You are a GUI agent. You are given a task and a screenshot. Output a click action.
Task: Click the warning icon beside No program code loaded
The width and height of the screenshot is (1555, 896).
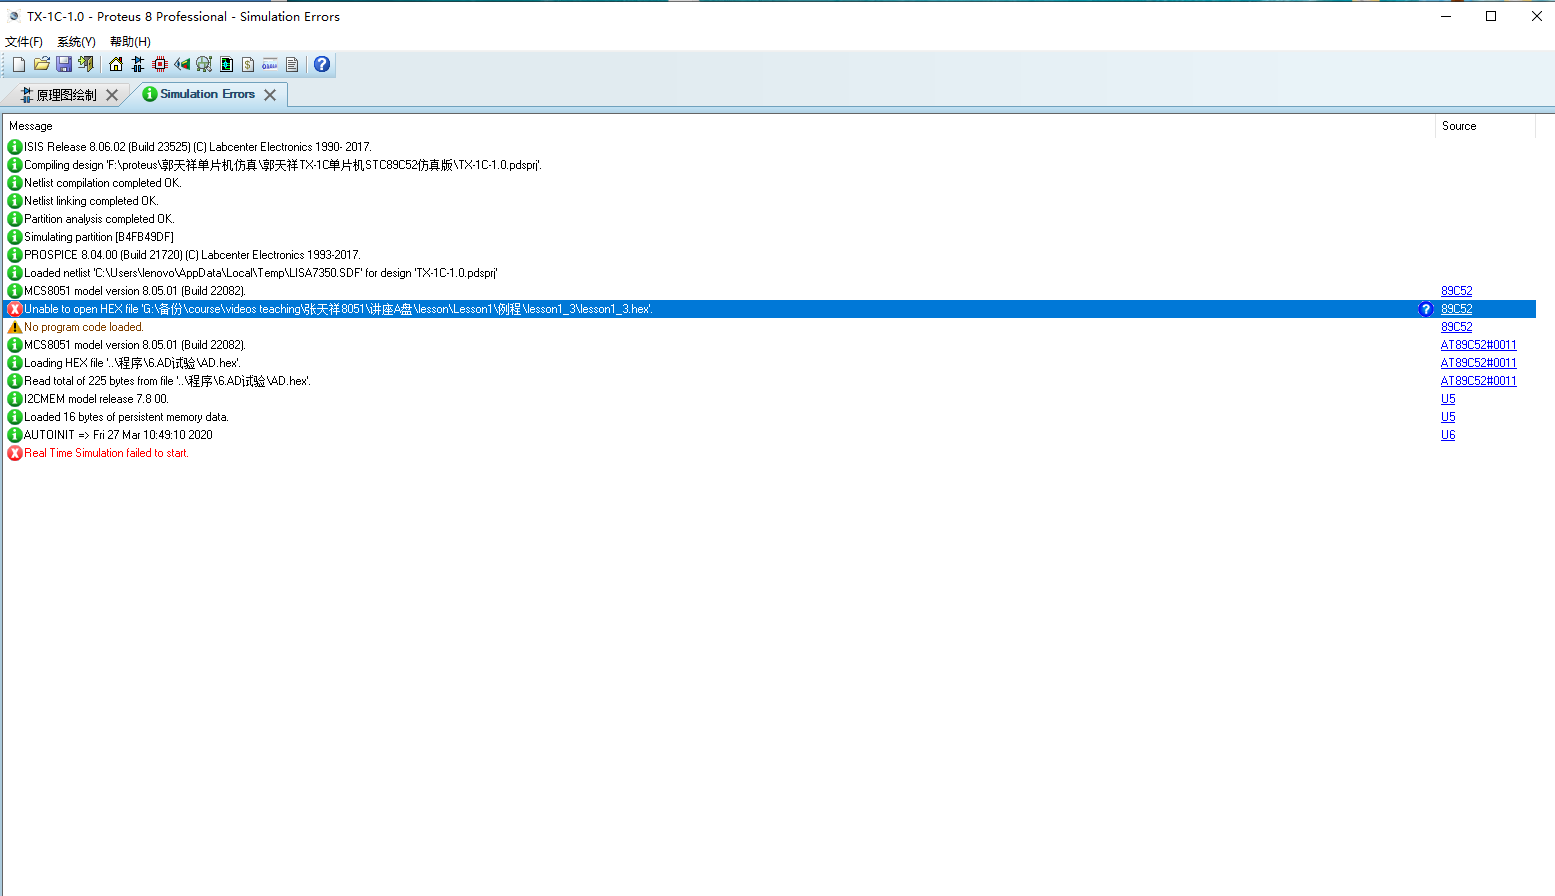coord(15,327)
